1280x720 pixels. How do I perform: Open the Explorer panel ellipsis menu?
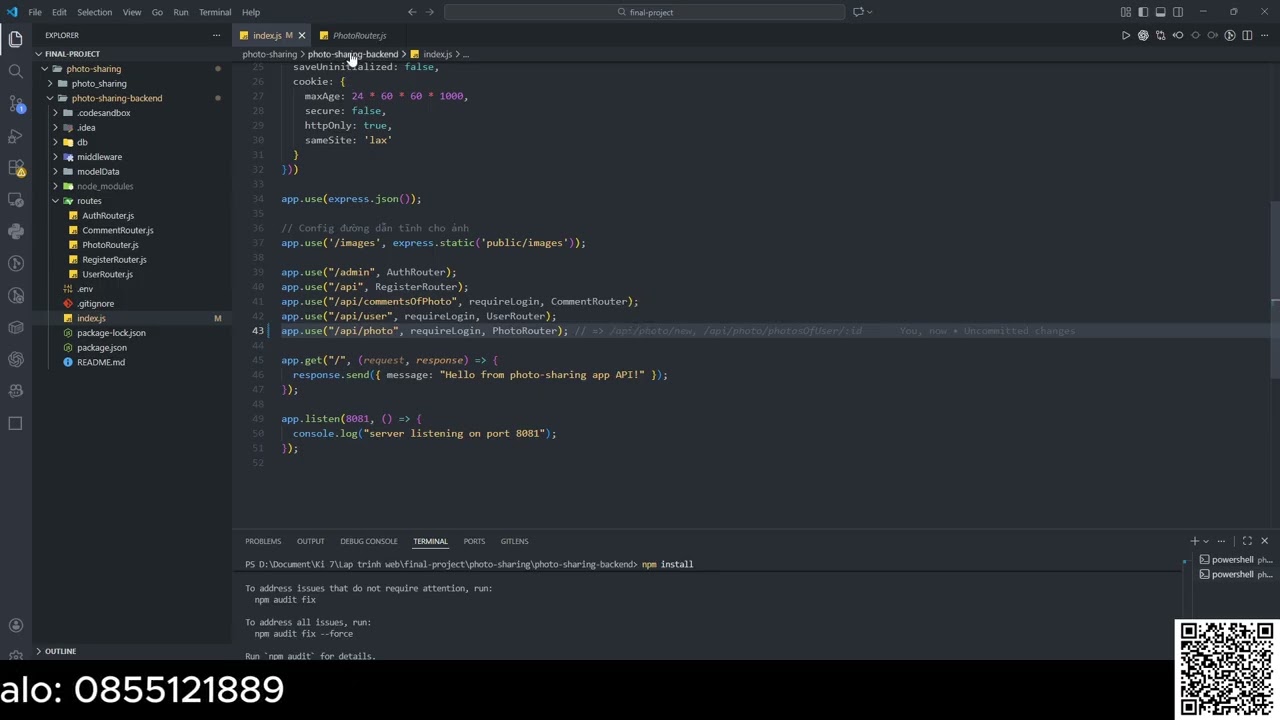coord(216,35)
